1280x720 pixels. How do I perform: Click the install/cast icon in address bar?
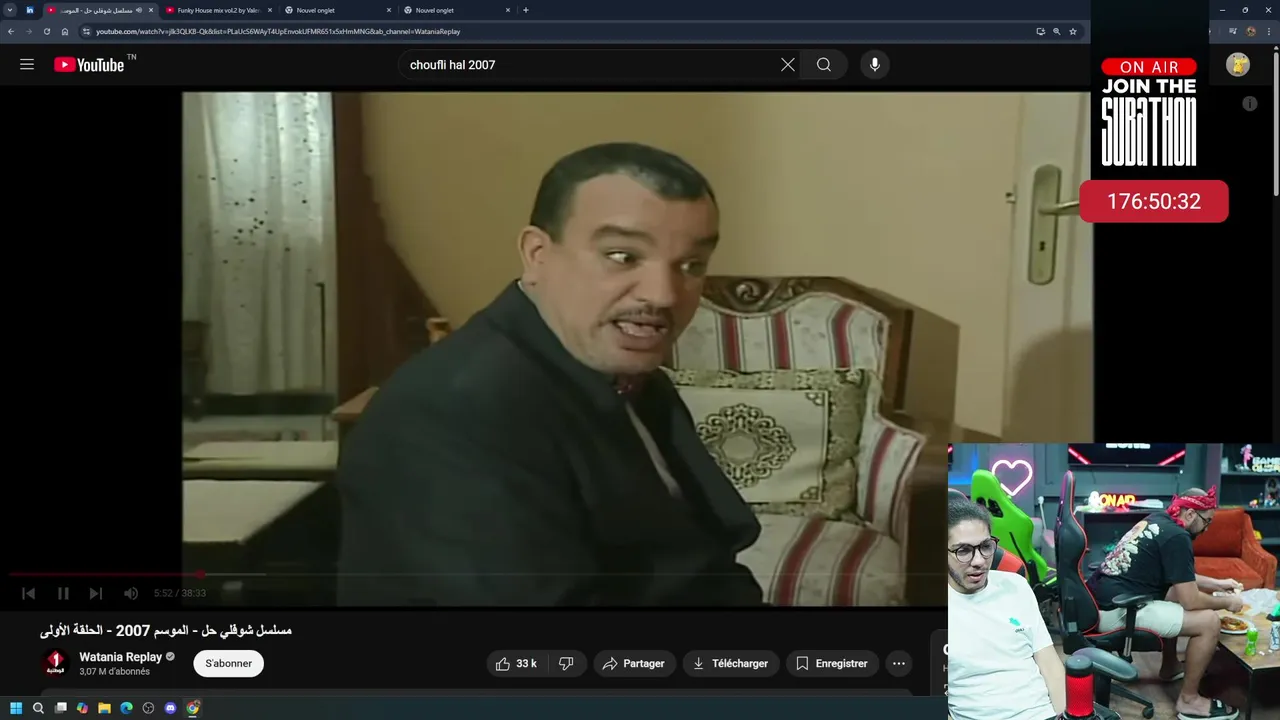[1041, 31]
